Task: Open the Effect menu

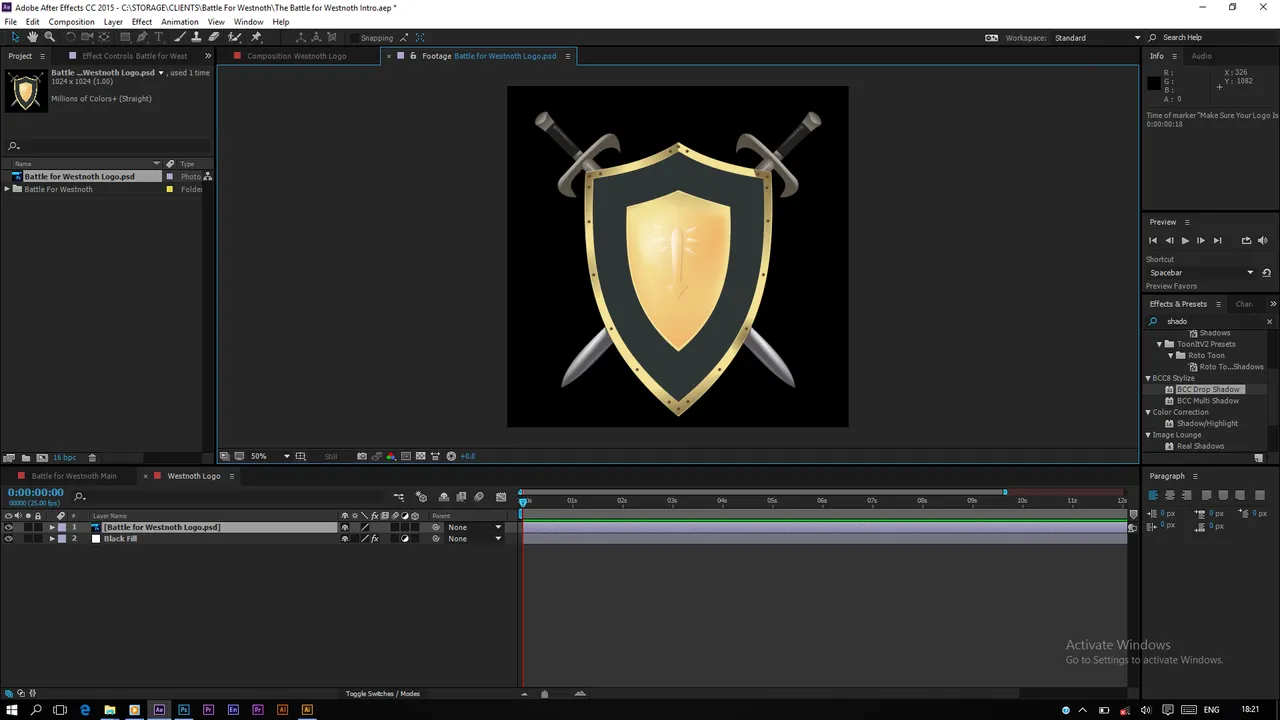Action: 142,22
